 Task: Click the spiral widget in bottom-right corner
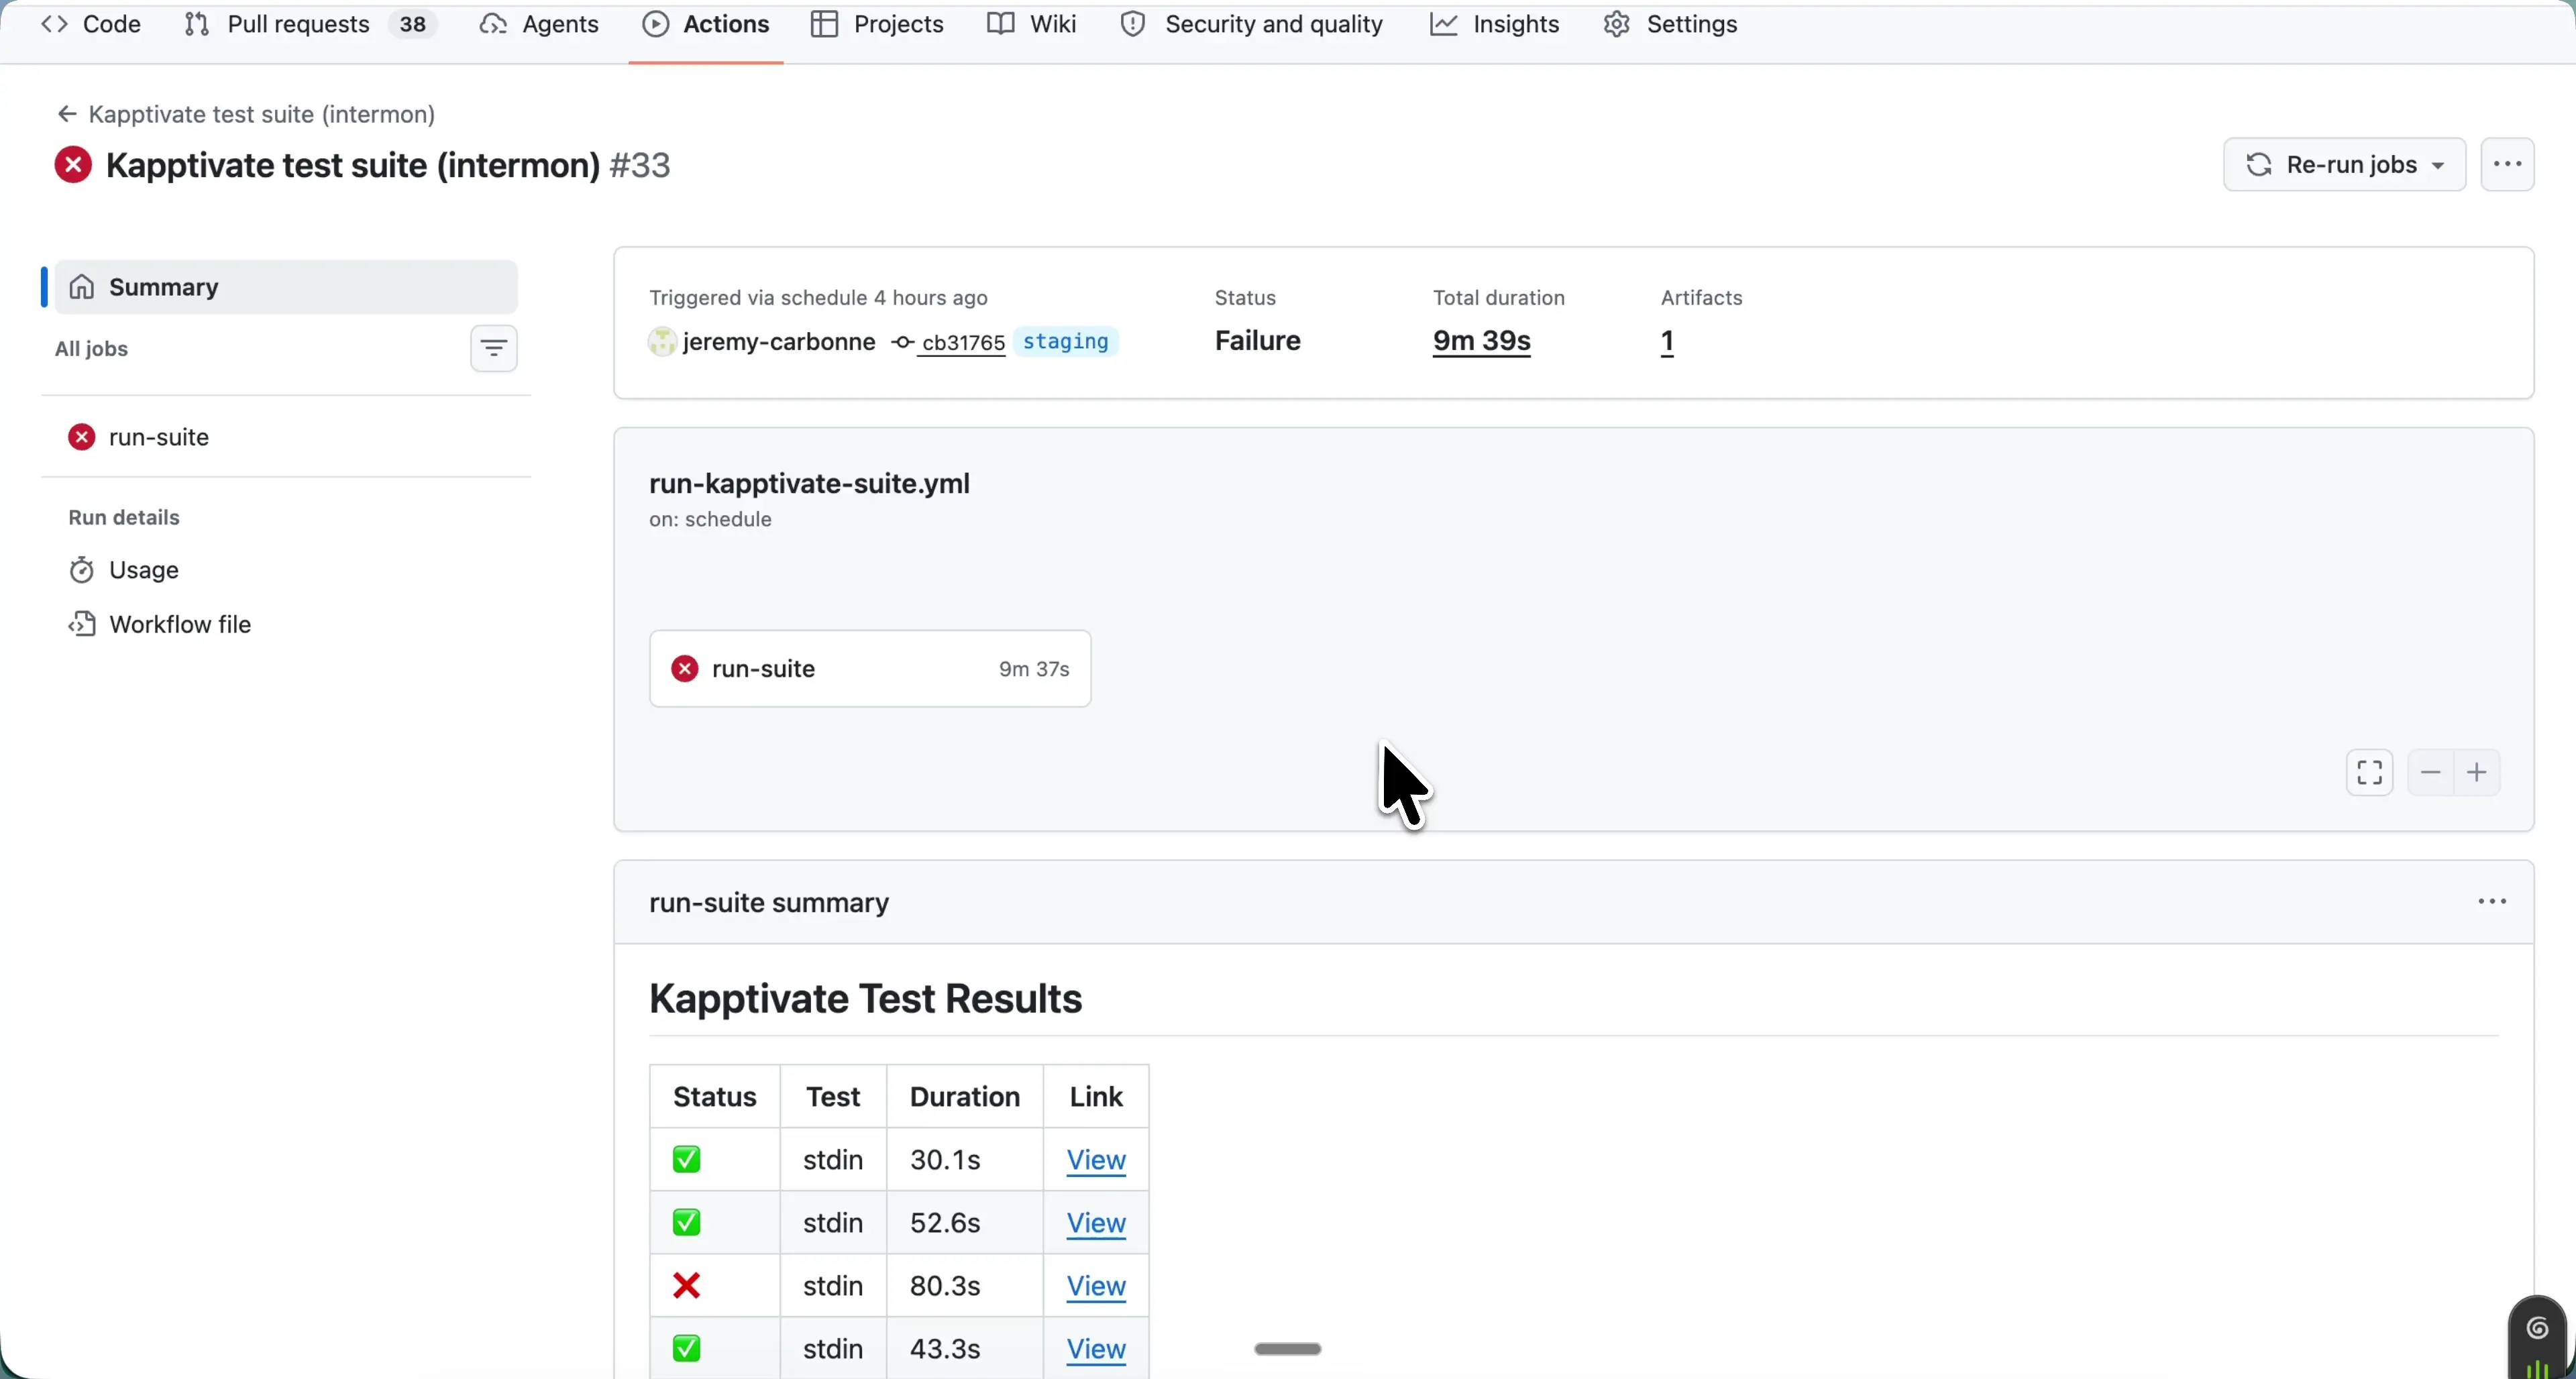(x=2537, y=1329)
